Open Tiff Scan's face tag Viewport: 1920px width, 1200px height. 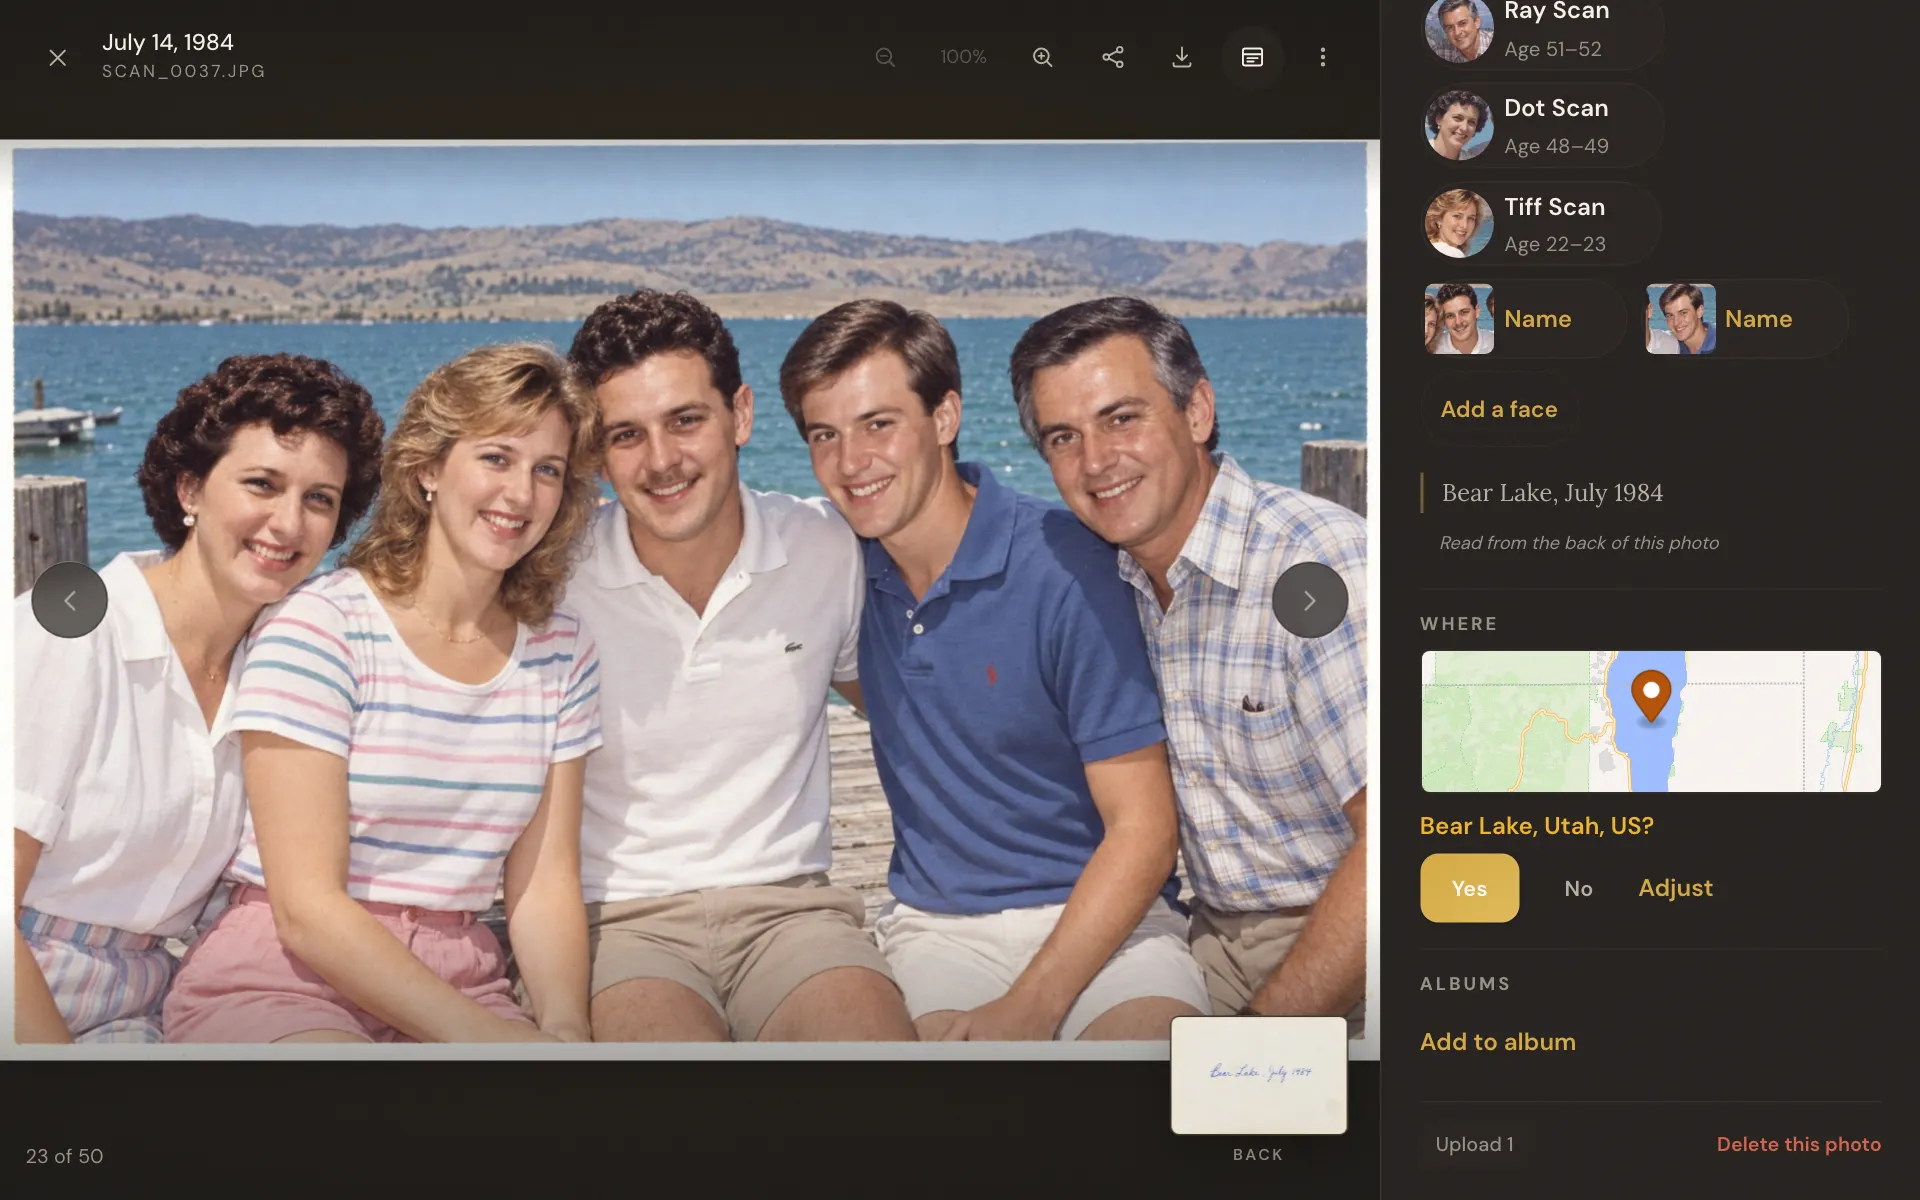pos(1541,224)
